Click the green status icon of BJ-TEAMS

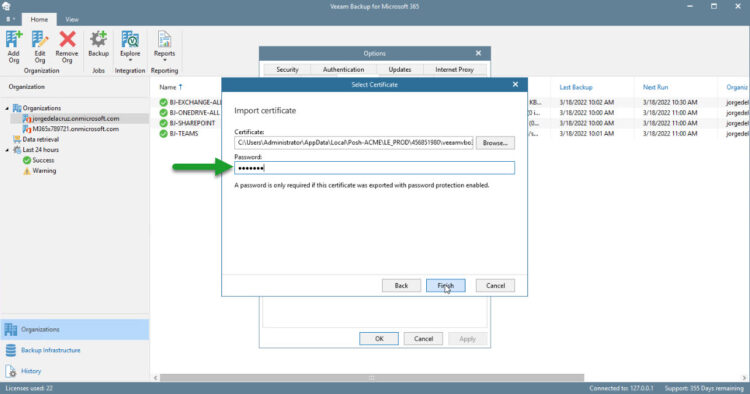[x=164, y=134]
